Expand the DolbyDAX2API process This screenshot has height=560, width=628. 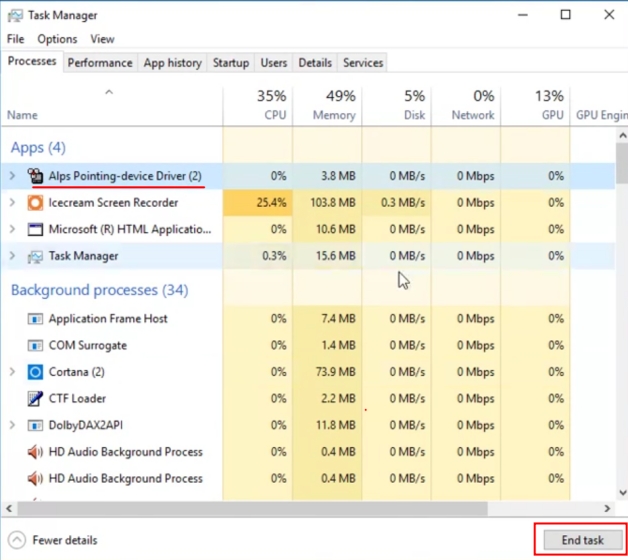(12, 425)
